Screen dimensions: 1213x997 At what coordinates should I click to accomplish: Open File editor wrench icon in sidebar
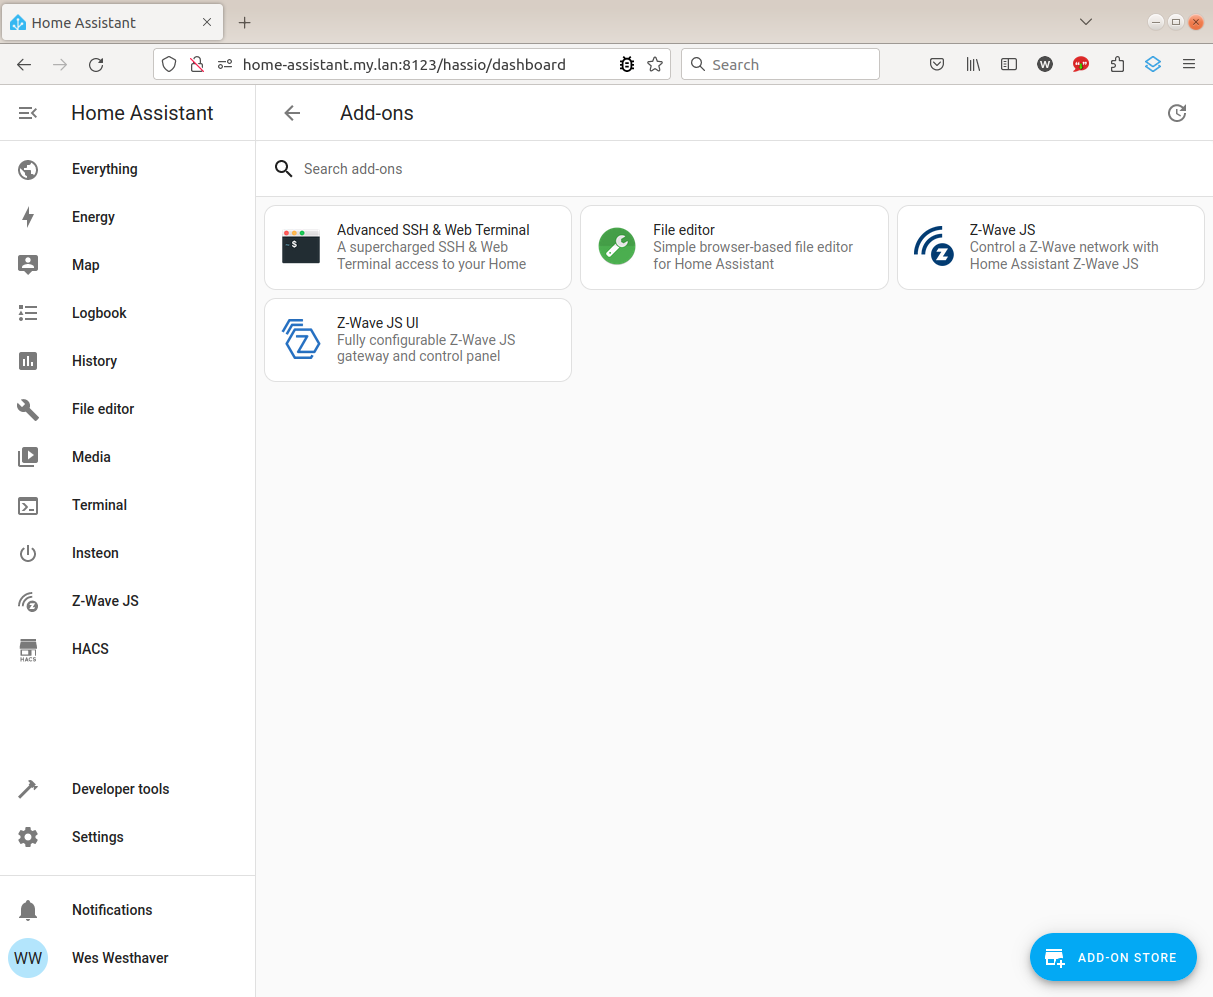[x=28, y=409]
